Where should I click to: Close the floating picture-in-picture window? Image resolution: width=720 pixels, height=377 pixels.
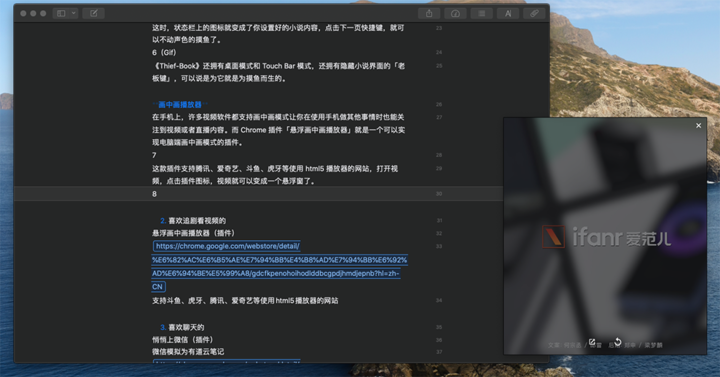[698, 125]
